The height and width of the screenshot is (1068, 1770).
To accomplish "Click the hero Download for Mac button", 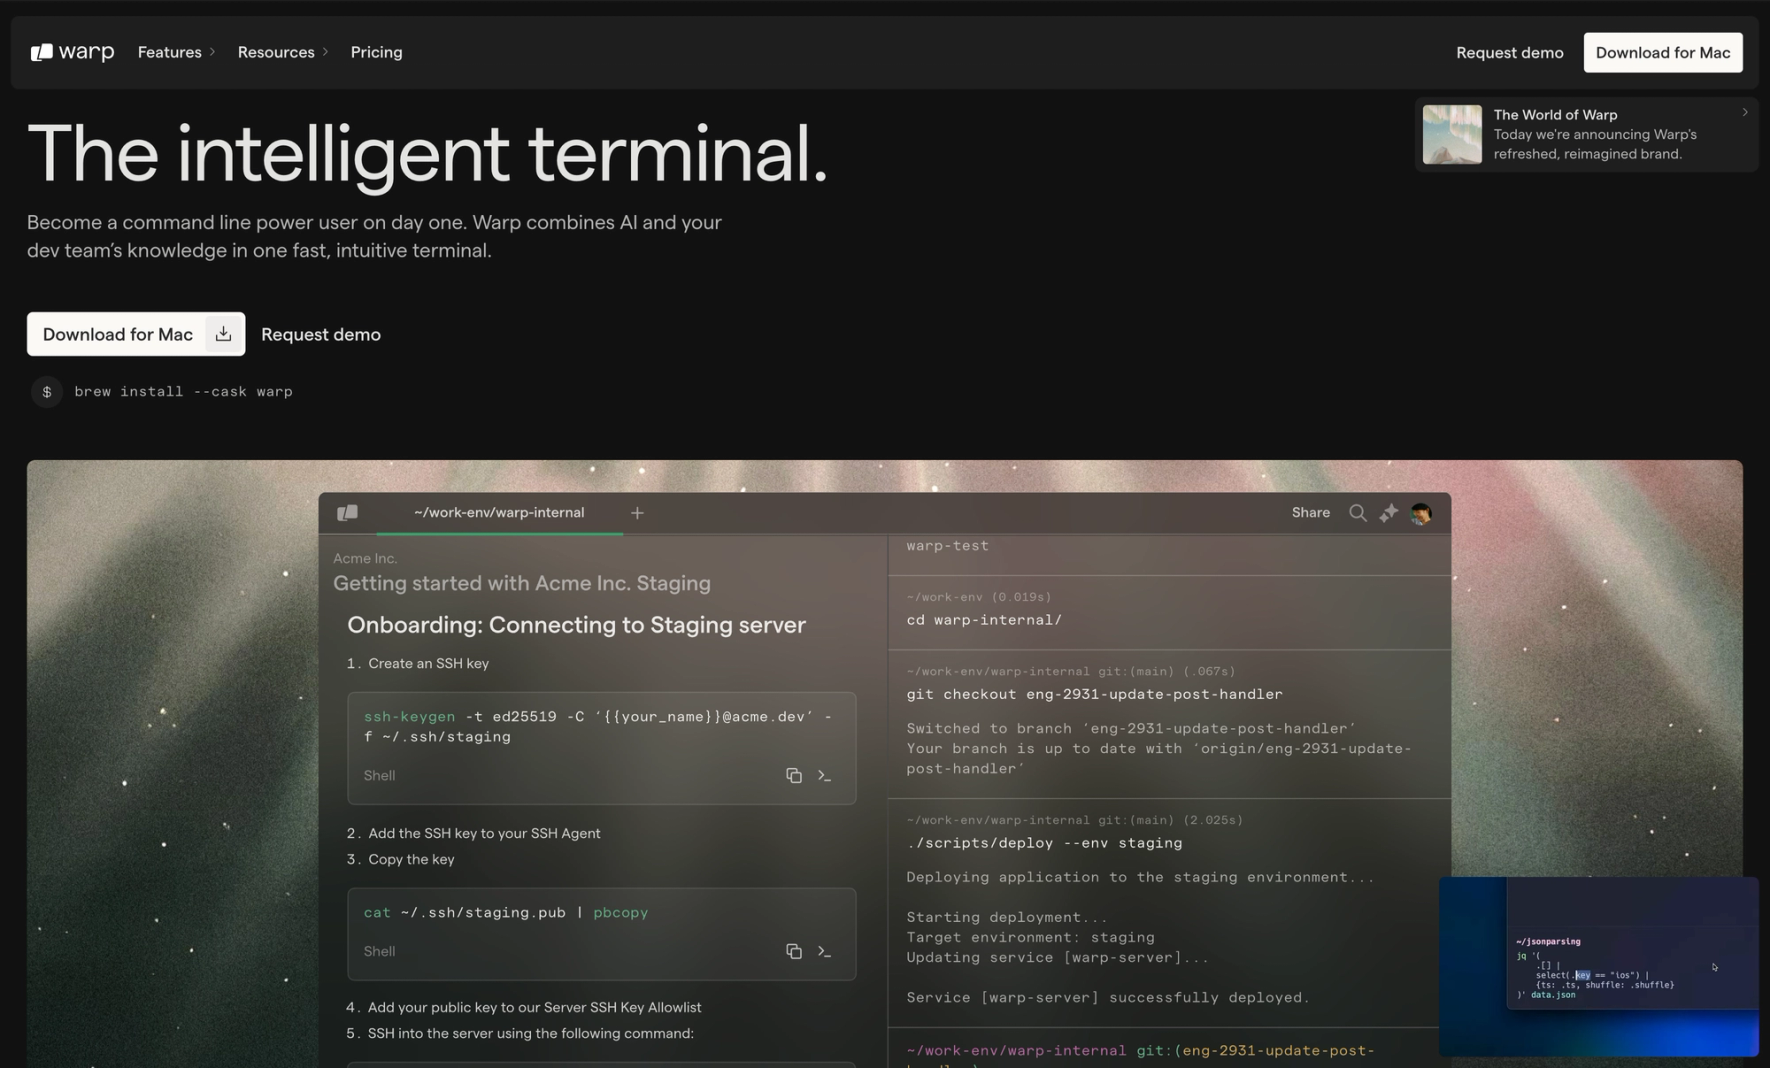I will tap(136, 334).
